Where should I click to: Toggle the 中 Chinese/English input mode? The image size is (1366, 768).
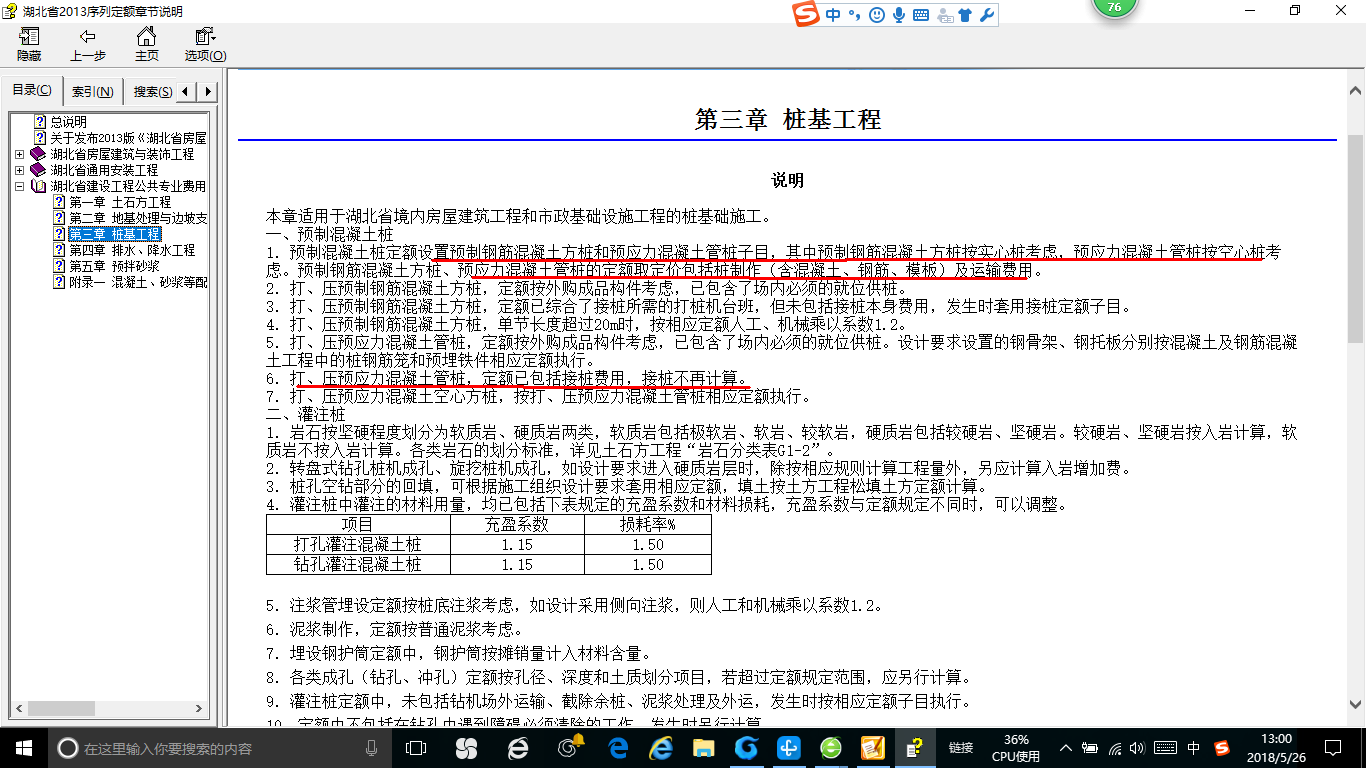coord(834,15)
